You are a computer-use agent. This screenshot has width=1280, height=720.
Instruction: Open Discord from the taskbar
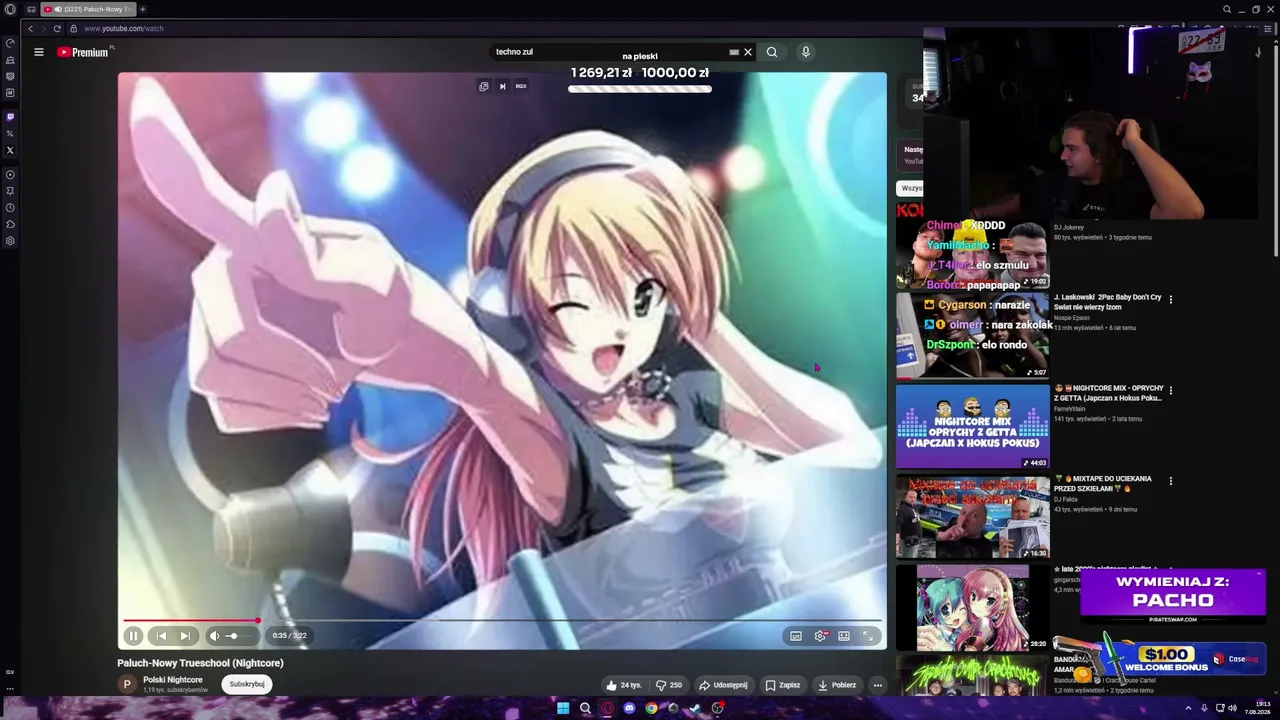click(x=629, y=708)
